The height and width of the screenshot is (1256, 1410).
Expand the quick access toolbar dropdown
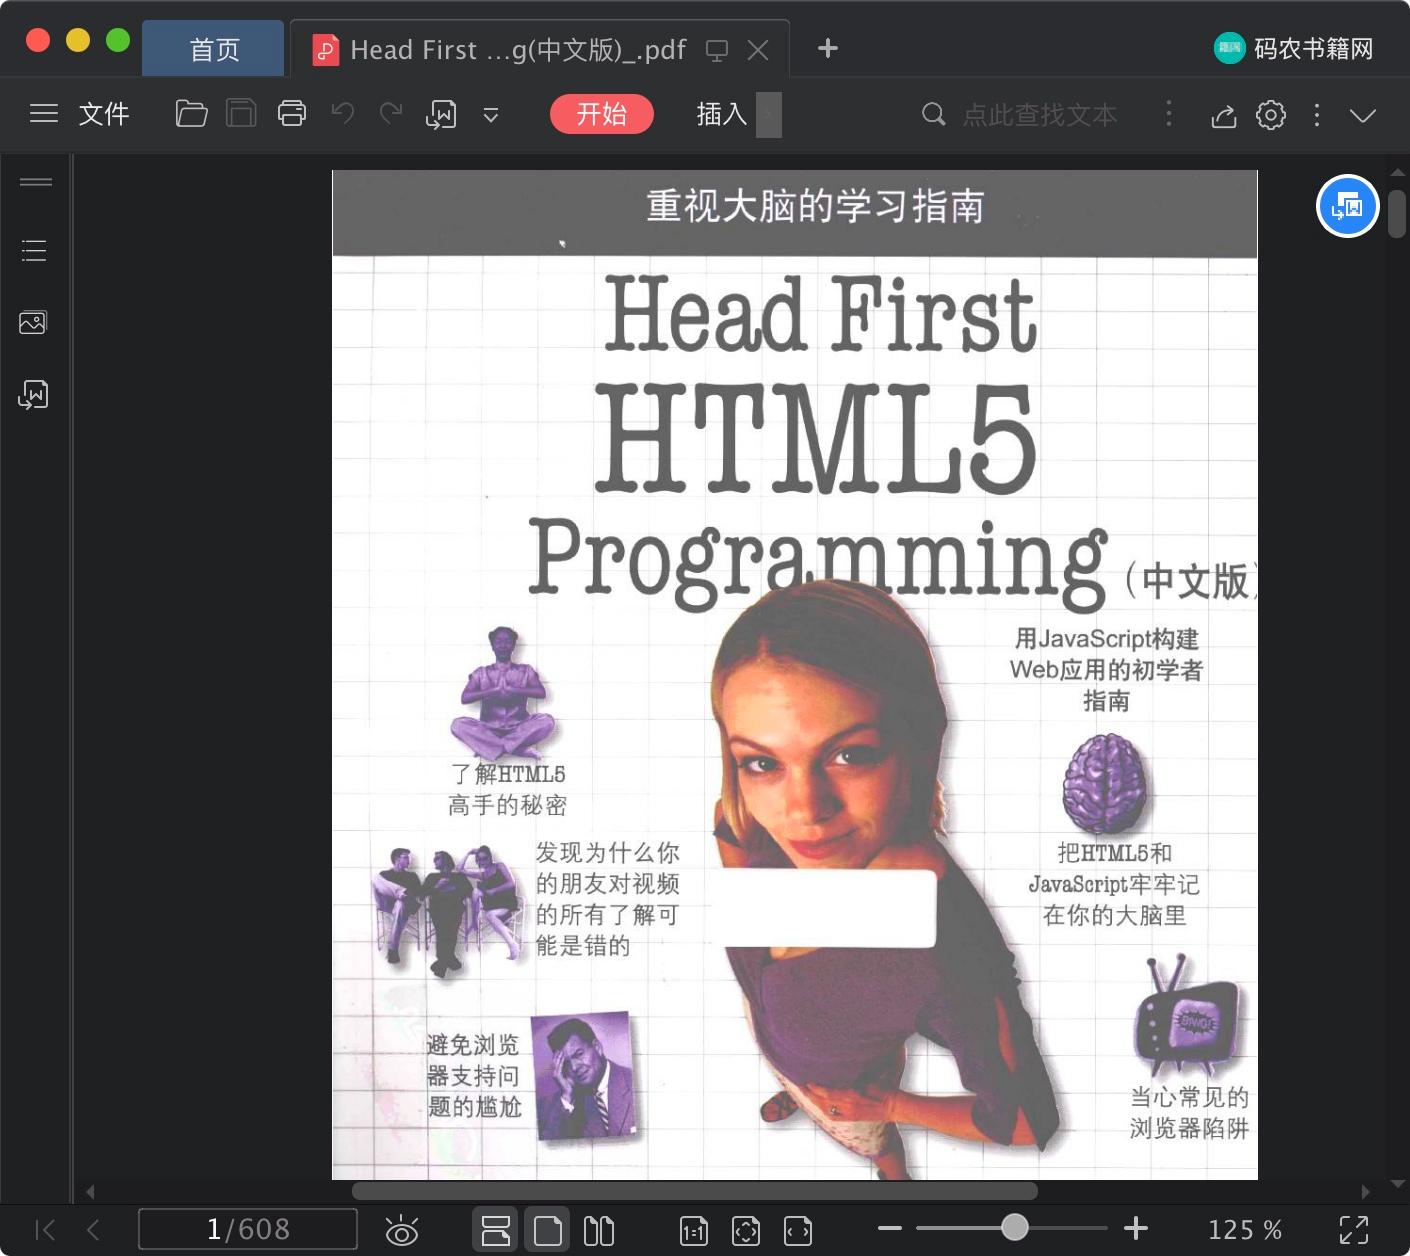491,115
